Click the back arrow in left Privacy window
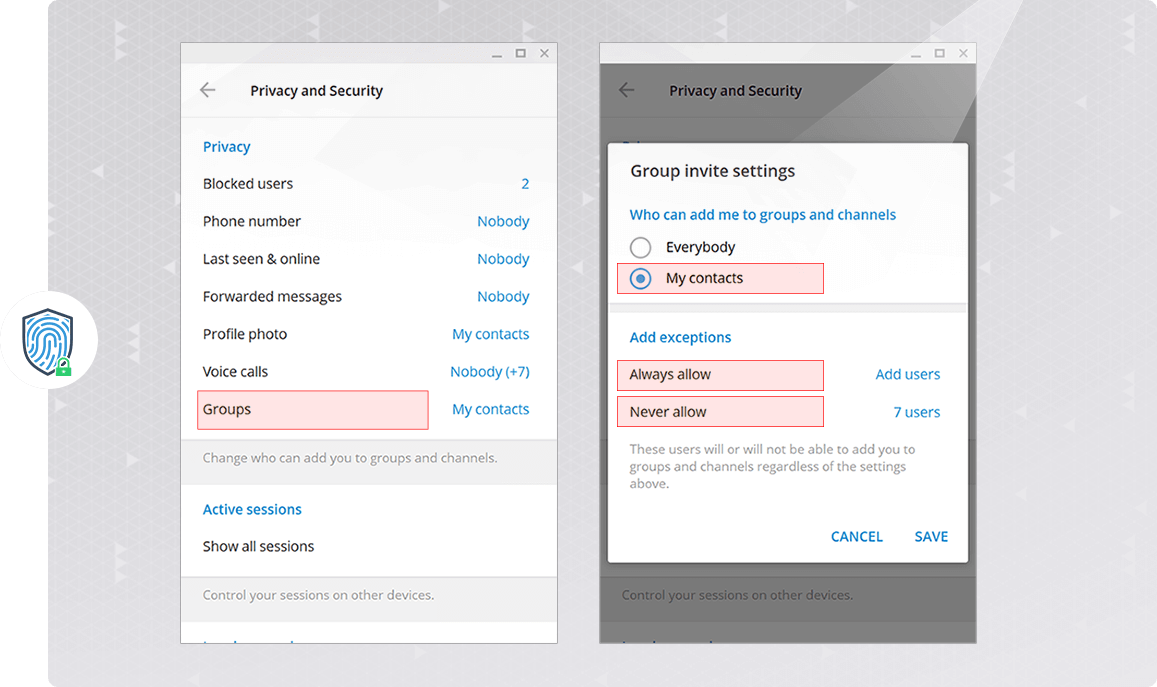This screenshot has width=1157, height=687. coord(208,90)
